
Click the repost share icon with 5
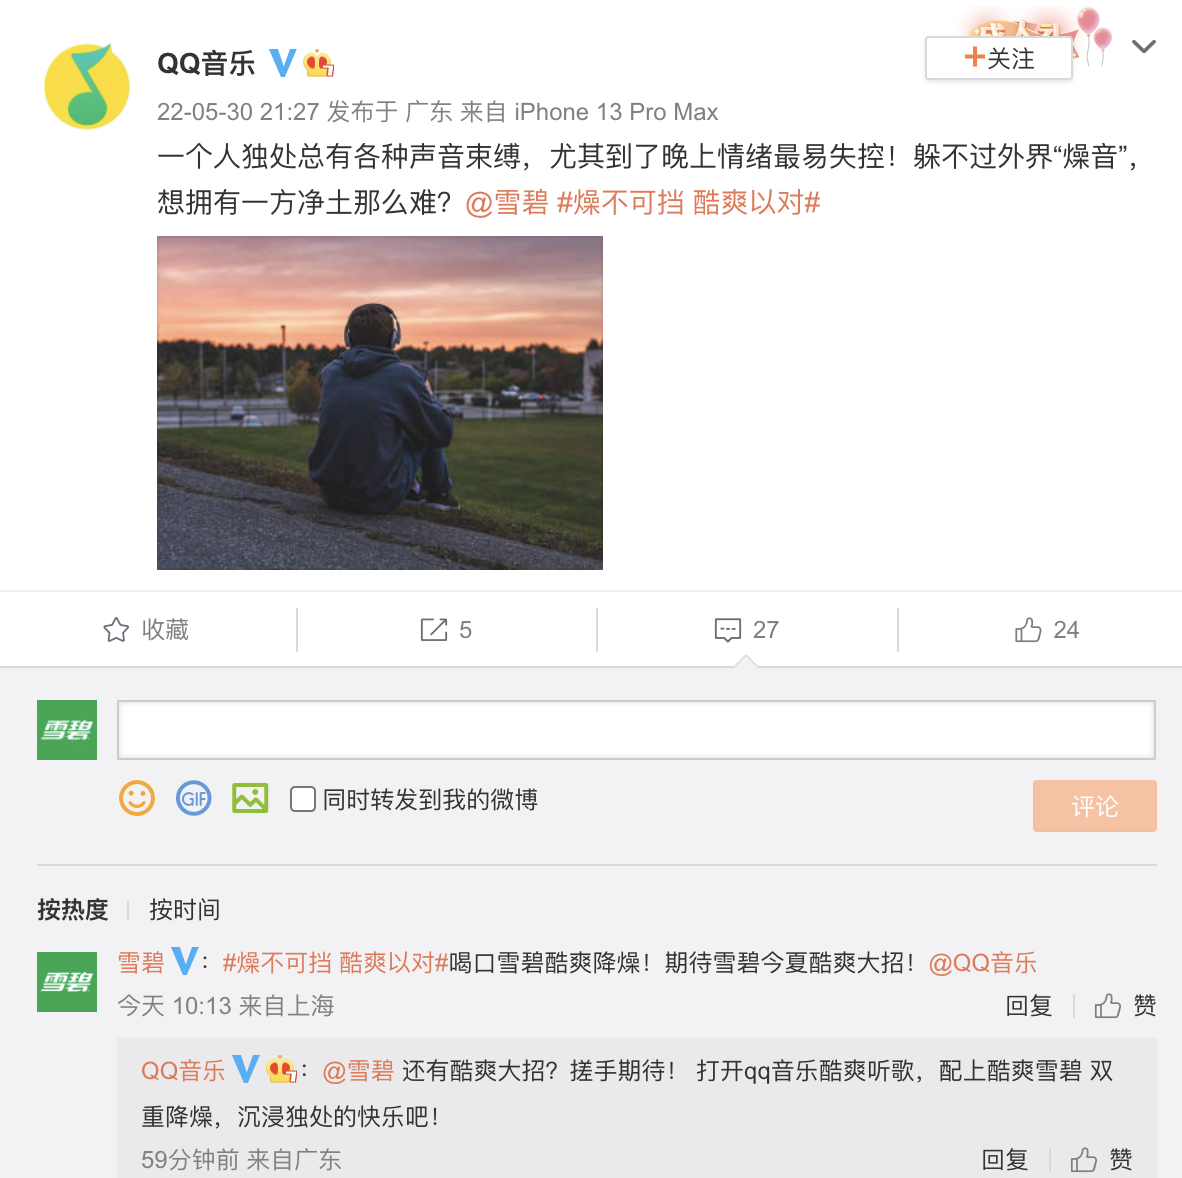tap(433, 629)
